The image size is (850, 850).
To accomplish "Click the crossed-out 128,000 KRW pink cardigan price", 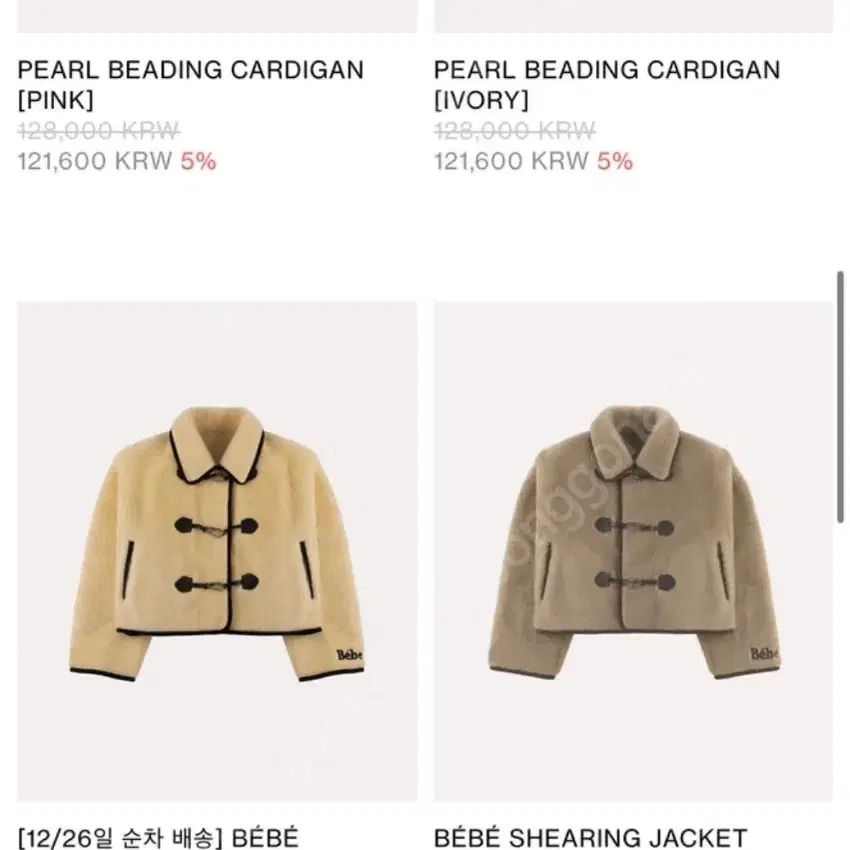I will click(x=98, y=131).
